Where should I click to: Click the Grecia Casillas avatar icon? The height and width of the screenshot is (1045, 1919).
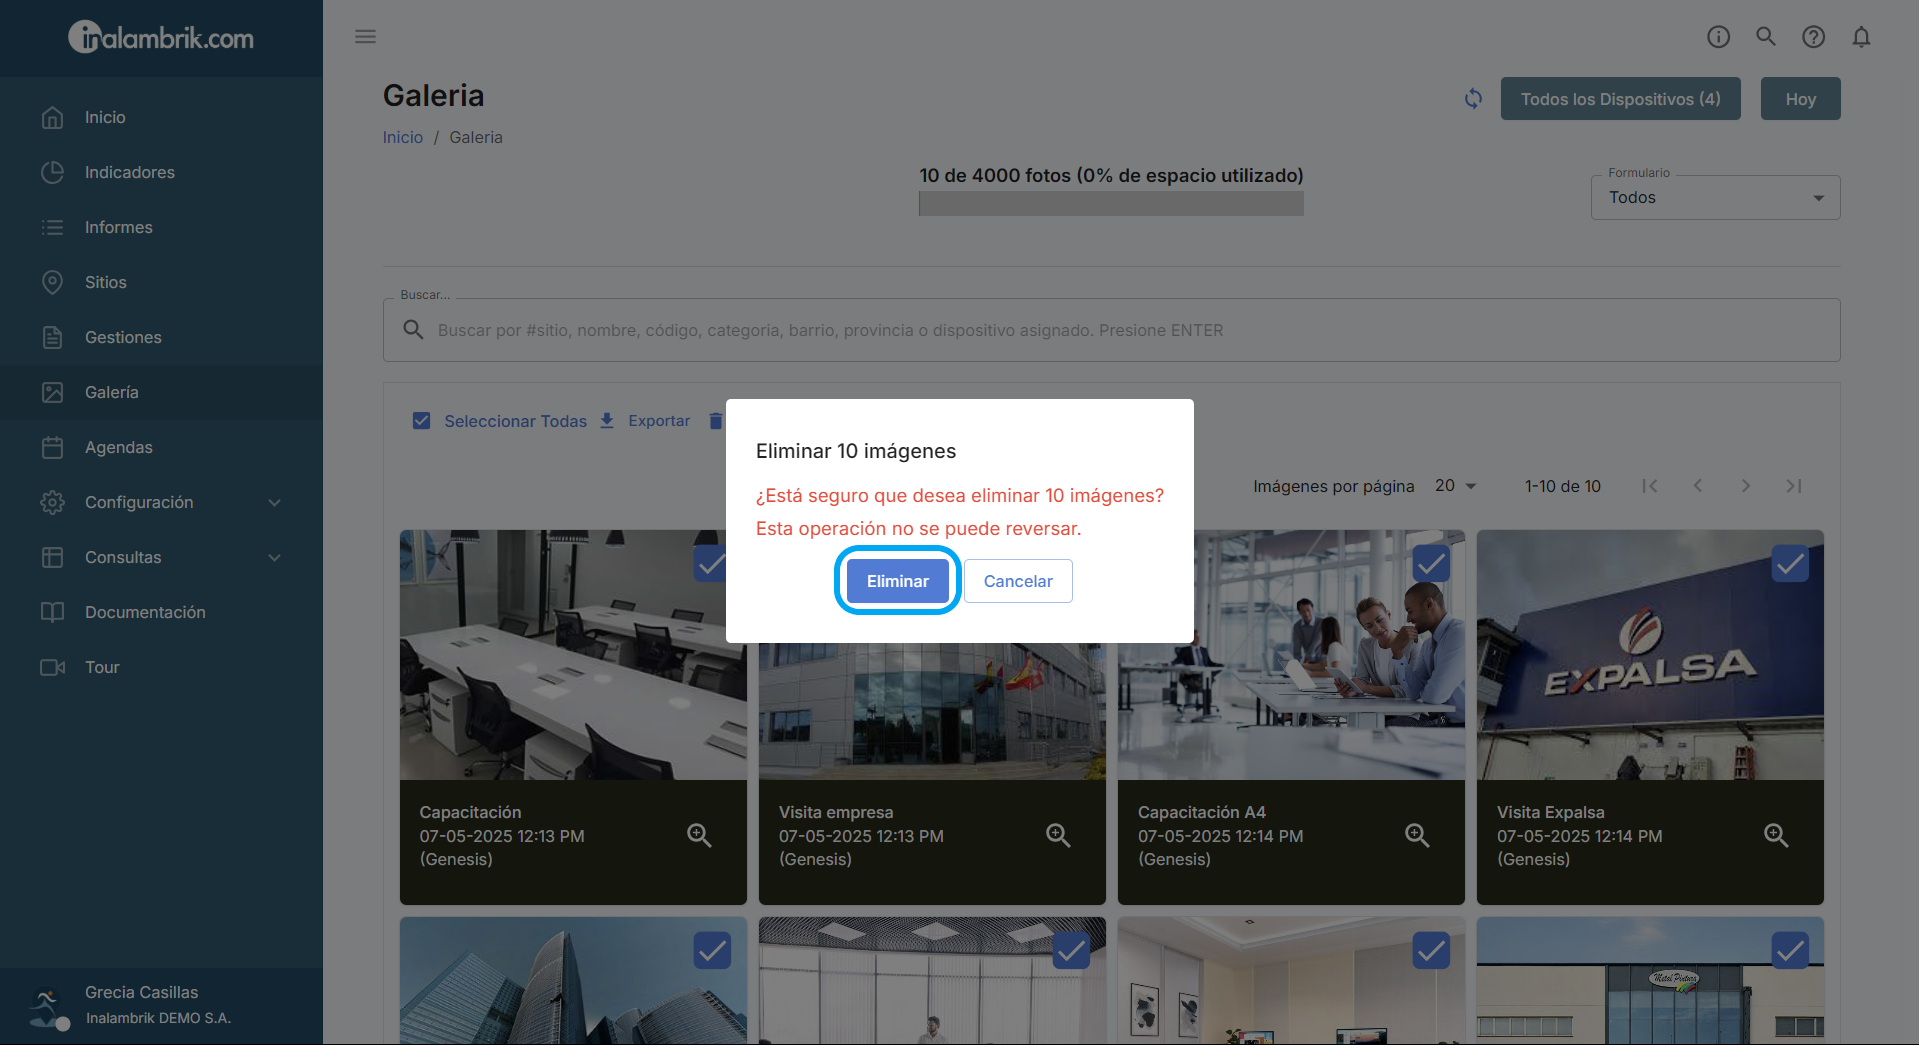[x=48, y=1008]
